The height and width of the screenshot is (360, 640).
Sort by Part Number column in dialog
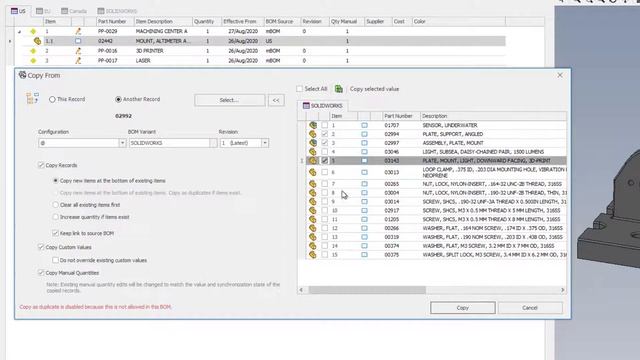click(401, 116)
